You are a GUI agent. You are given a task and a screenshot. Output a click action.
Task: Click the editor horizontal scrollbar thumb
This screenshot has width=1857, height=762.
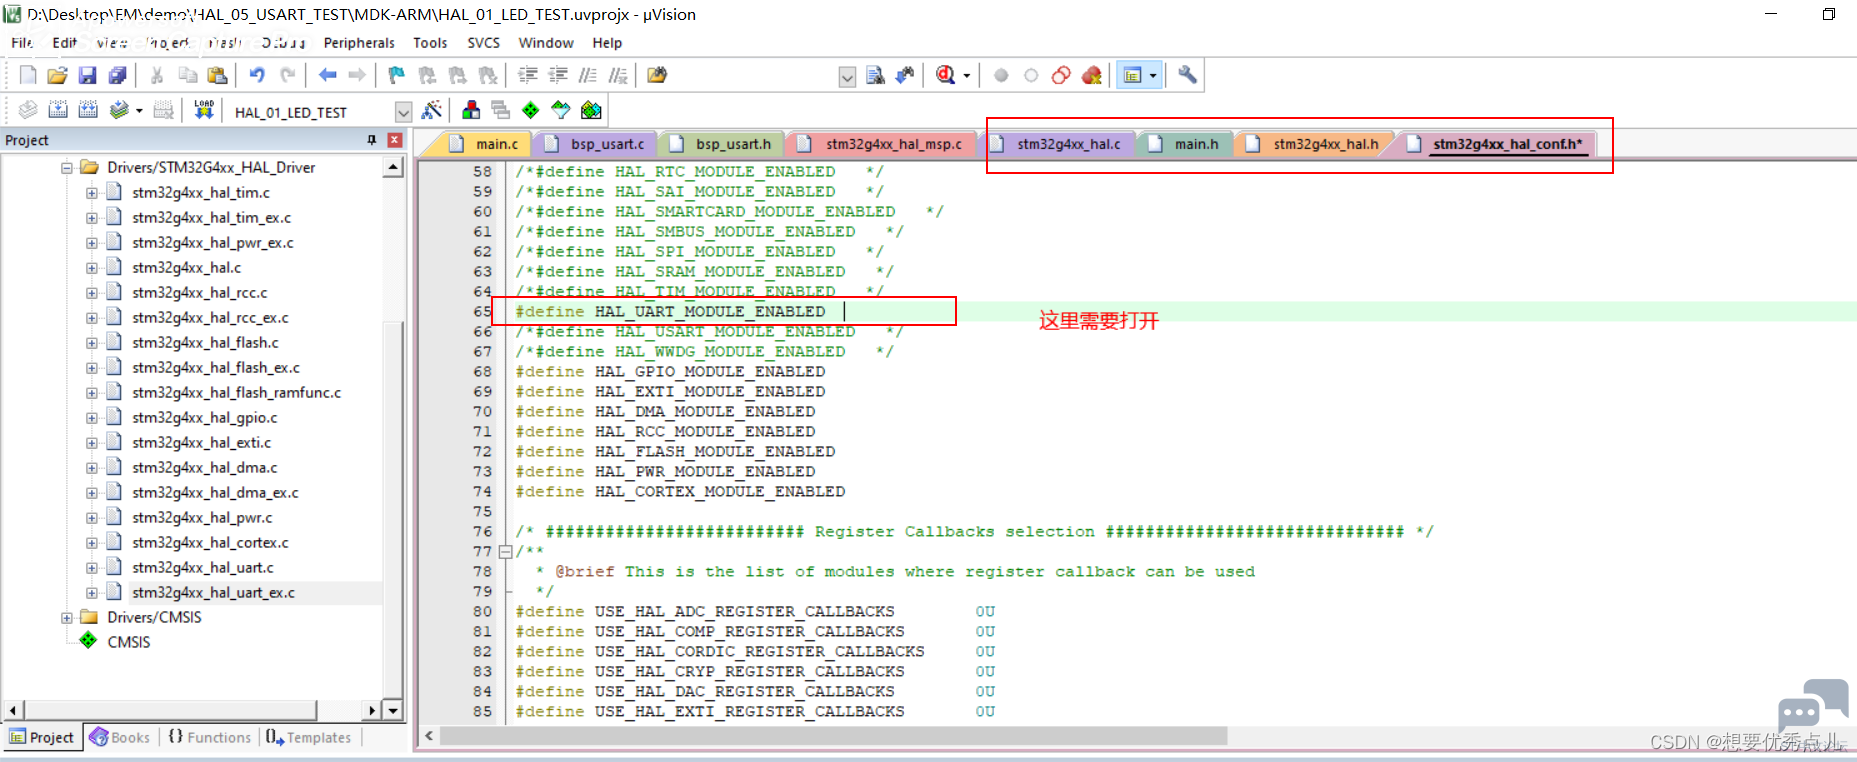tap(833, 736)
